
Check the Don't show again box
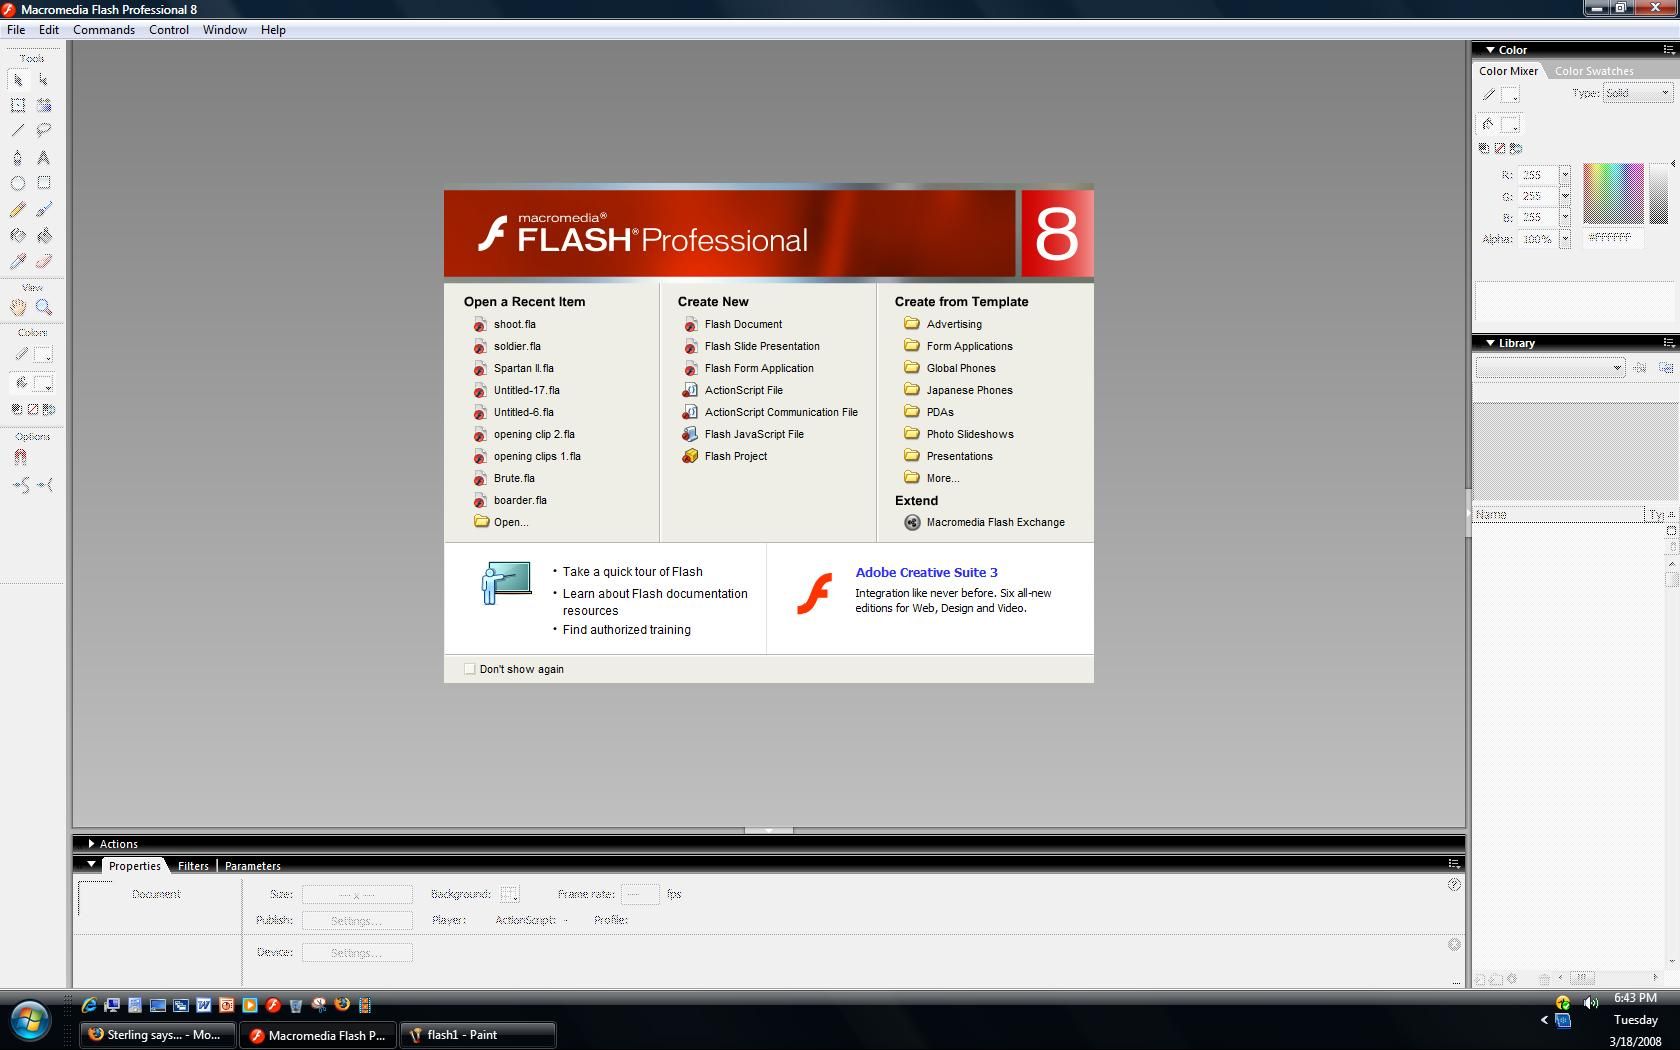[x=469, y=669]
